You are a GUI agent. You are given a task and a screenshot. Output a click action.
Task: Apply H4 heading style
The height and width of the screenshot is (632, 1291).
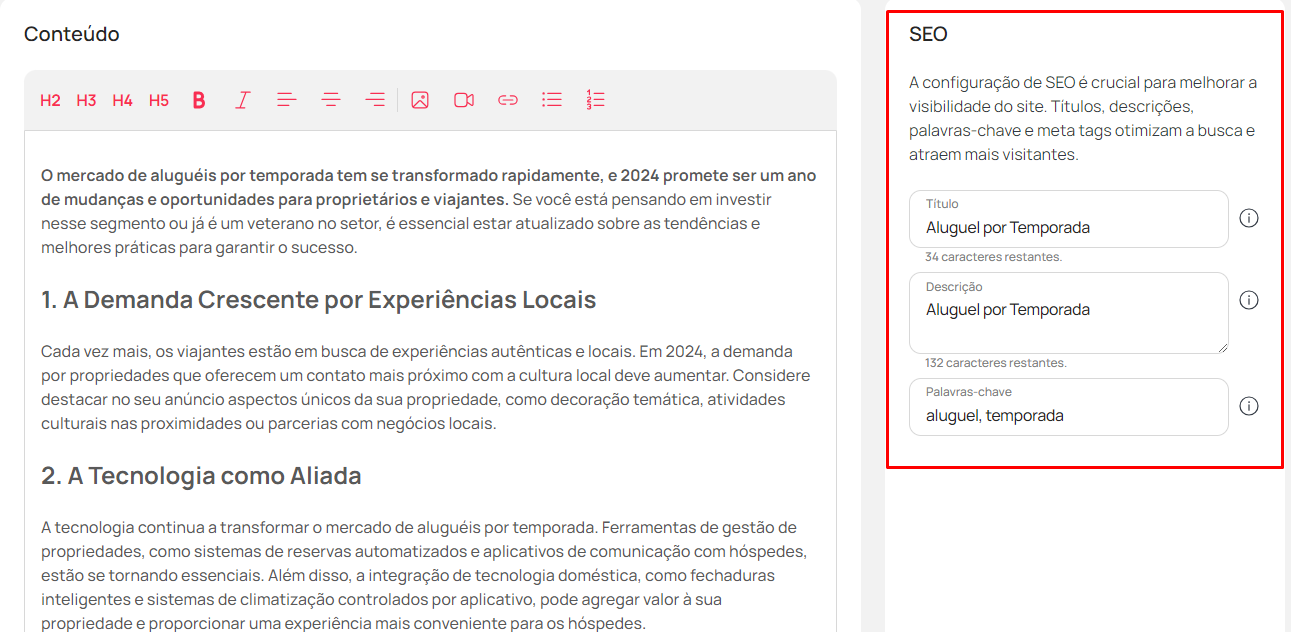[x=122, y=100]
